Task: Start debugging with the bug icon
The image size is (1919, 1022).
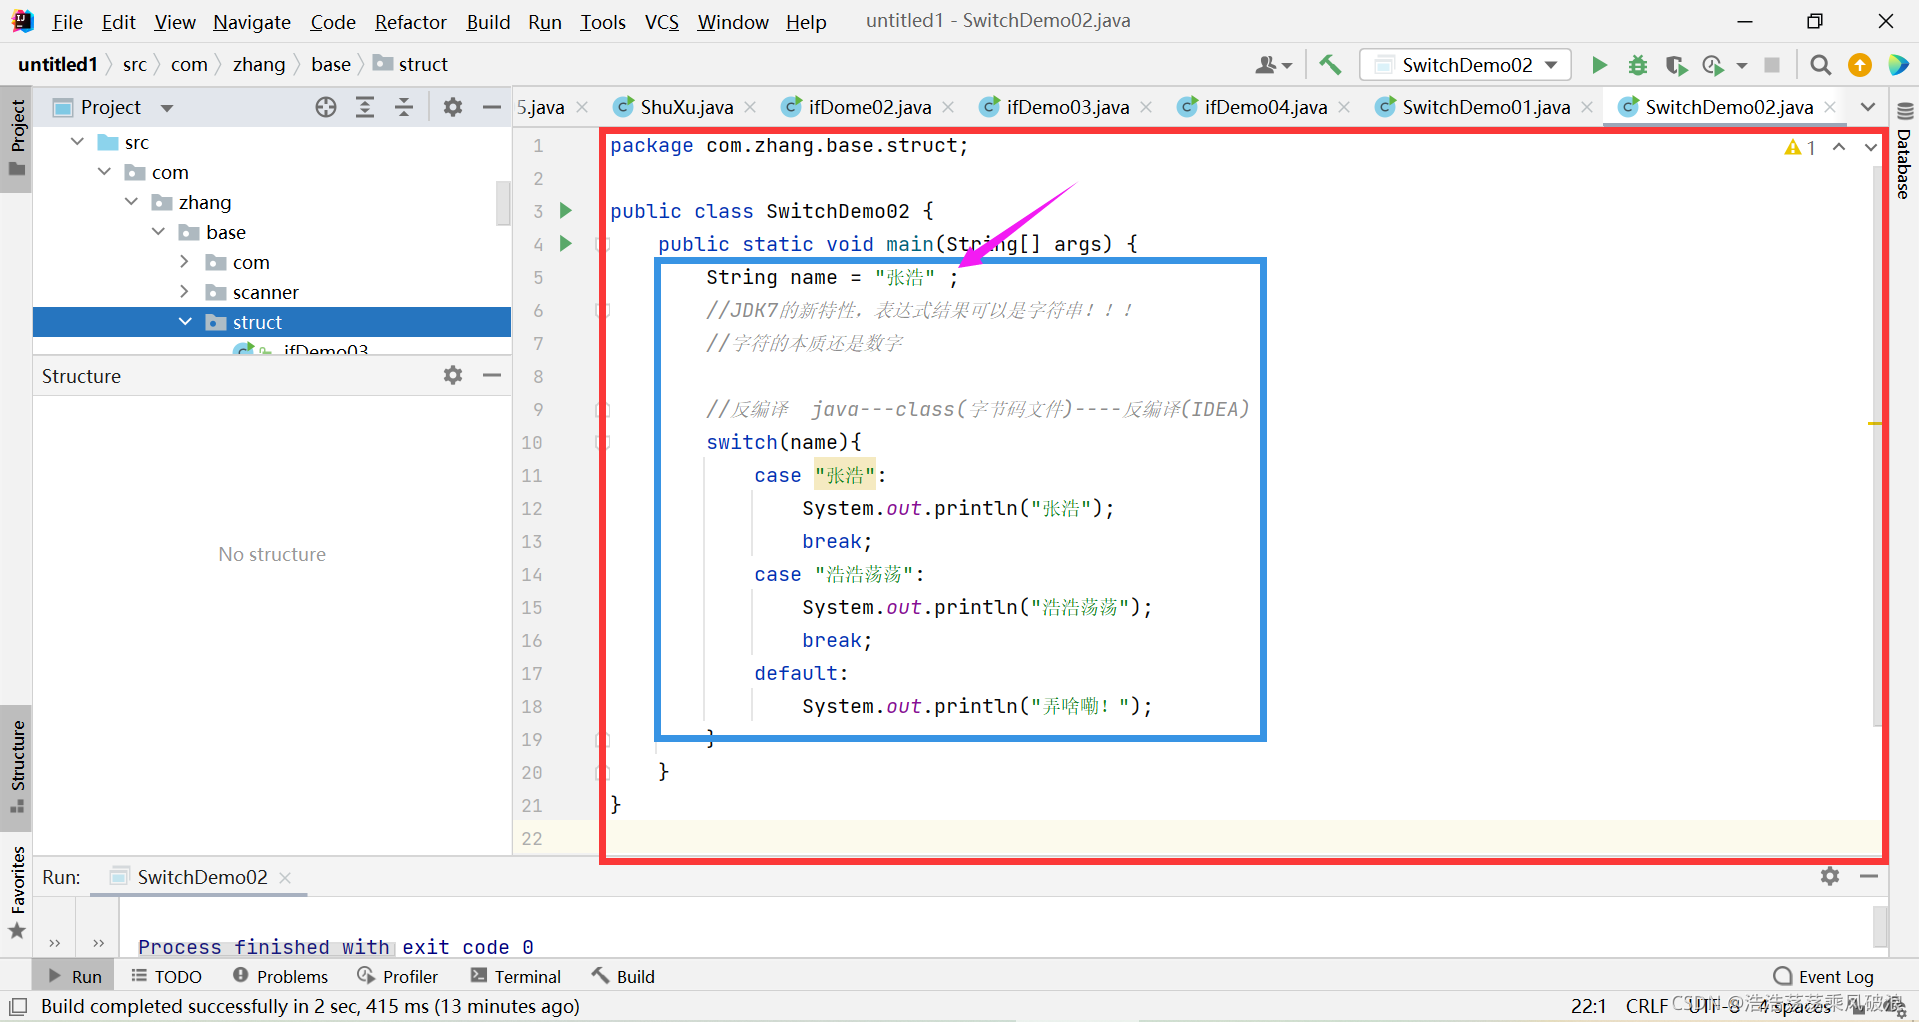Action: (x=1638, y=65)
